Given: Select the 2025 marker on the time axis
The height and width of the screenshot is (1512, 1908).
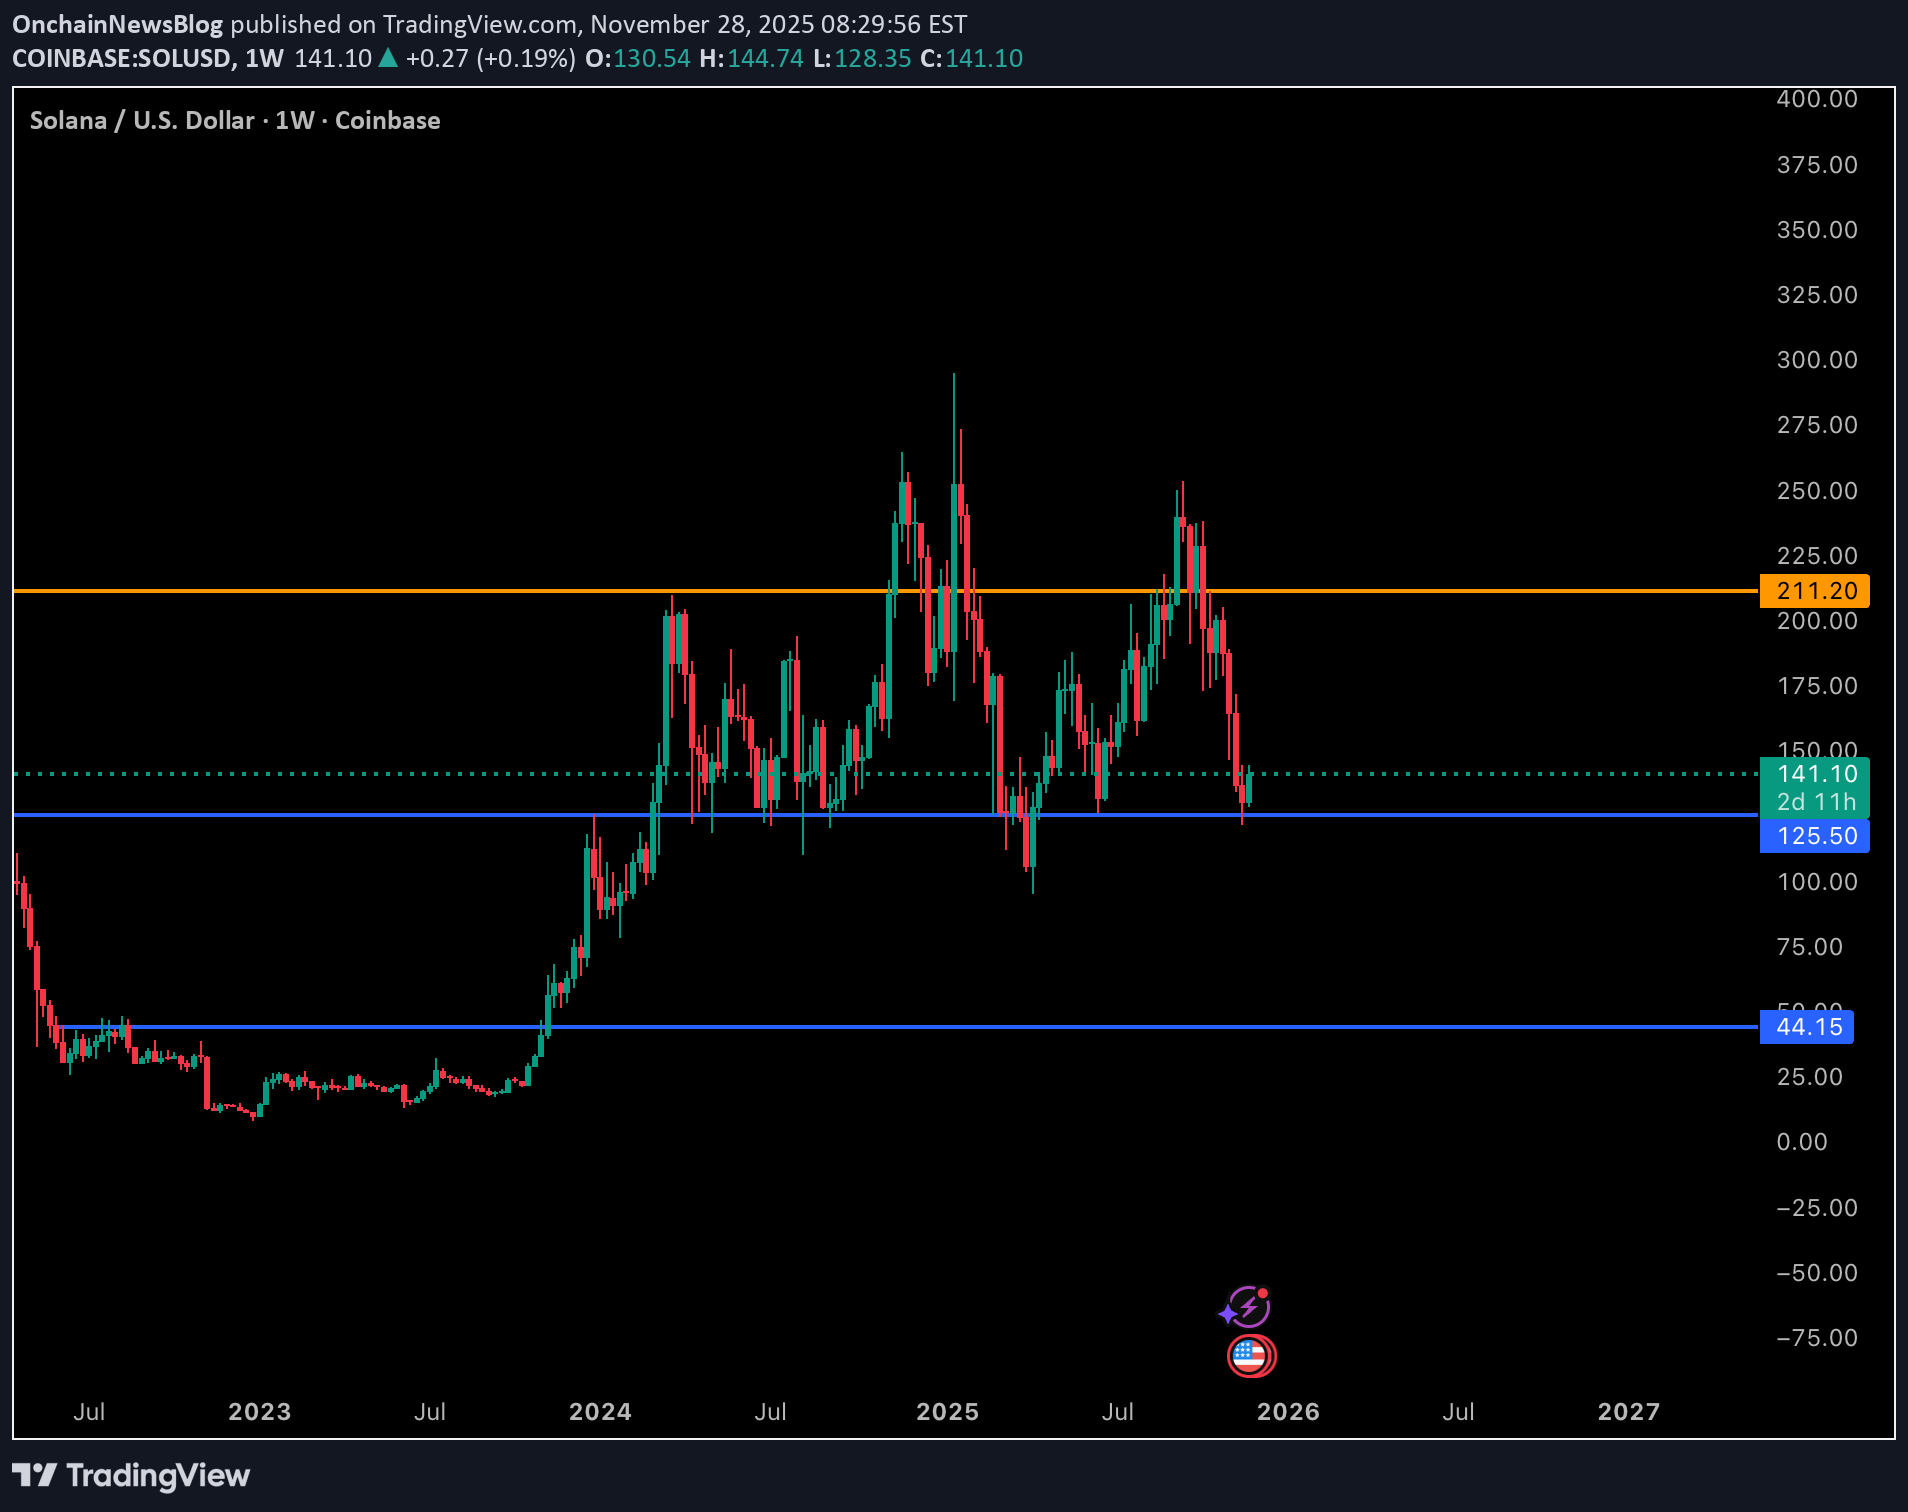Looking at the screenshot, I should [948, 1413].
